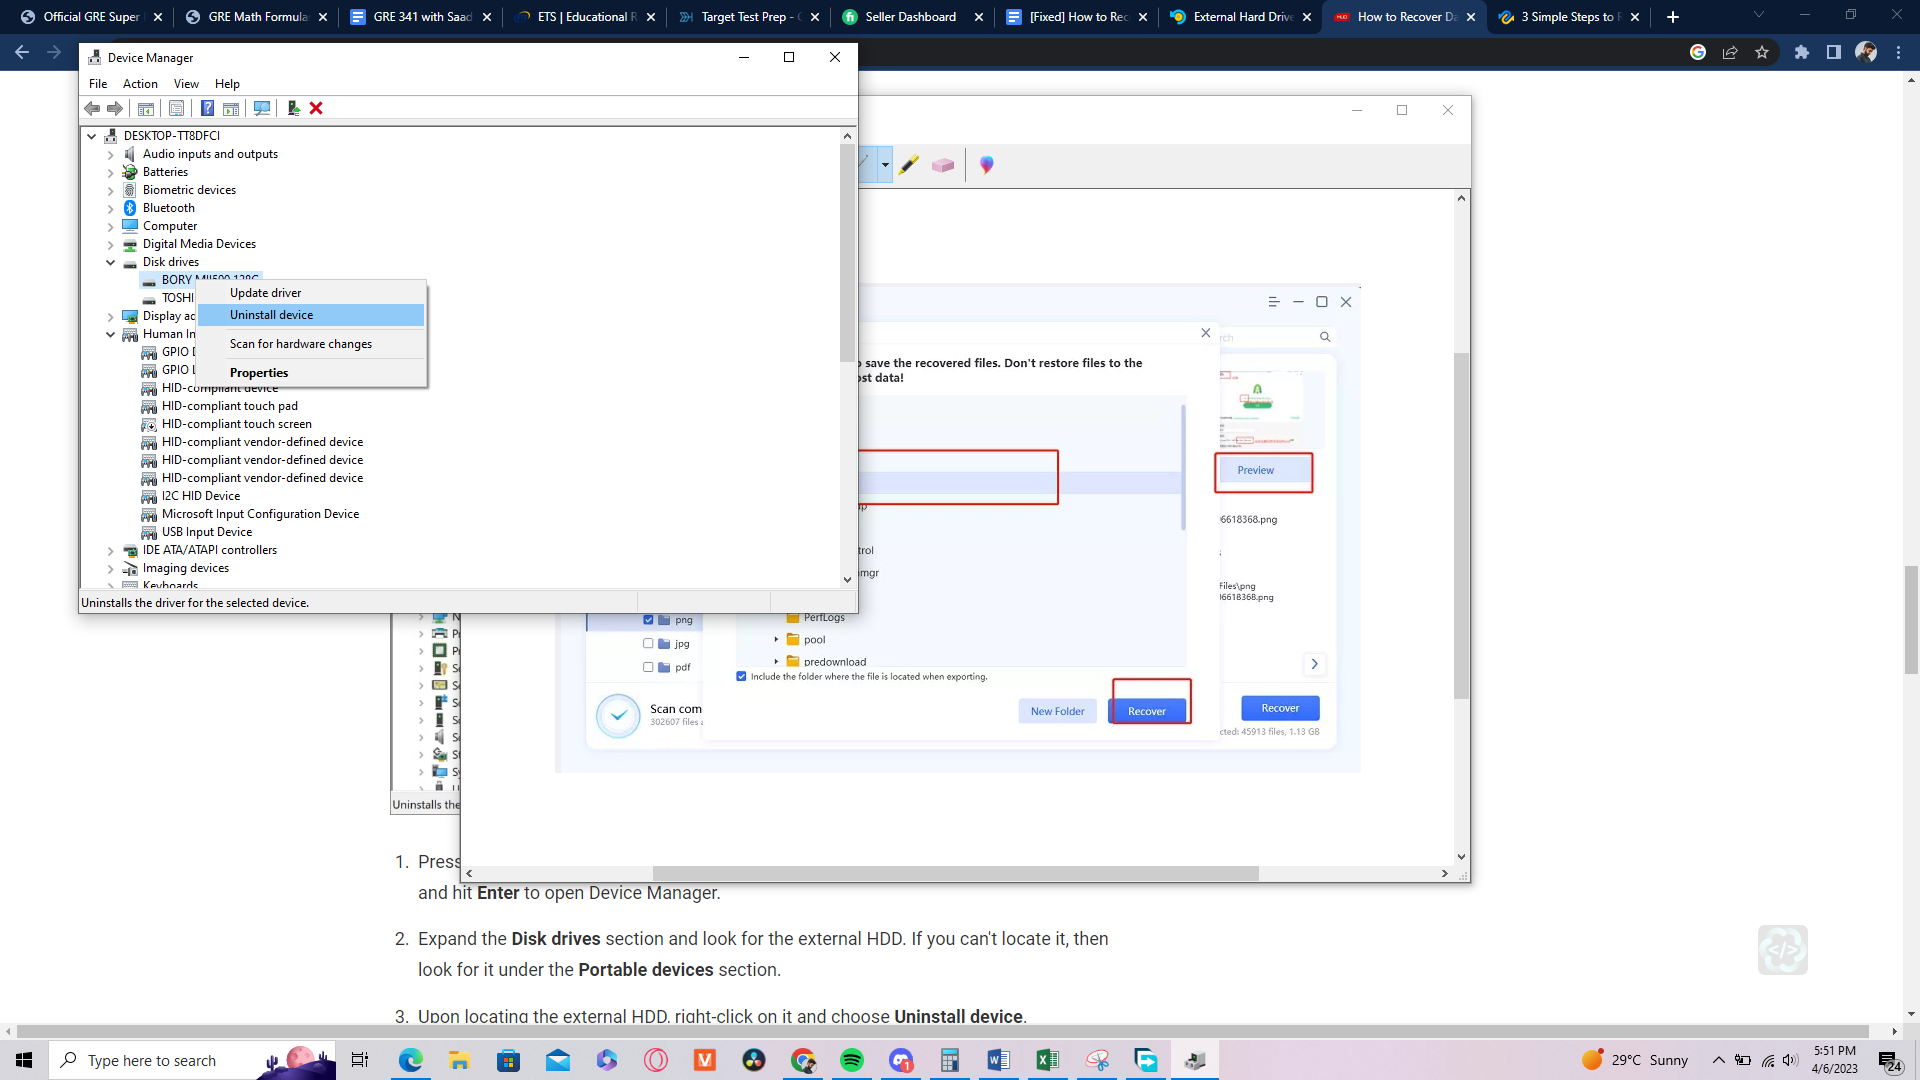Switch to External Hard Drive browser tab
Screen dimensions: 1920x1080
tap(1241, 17)
